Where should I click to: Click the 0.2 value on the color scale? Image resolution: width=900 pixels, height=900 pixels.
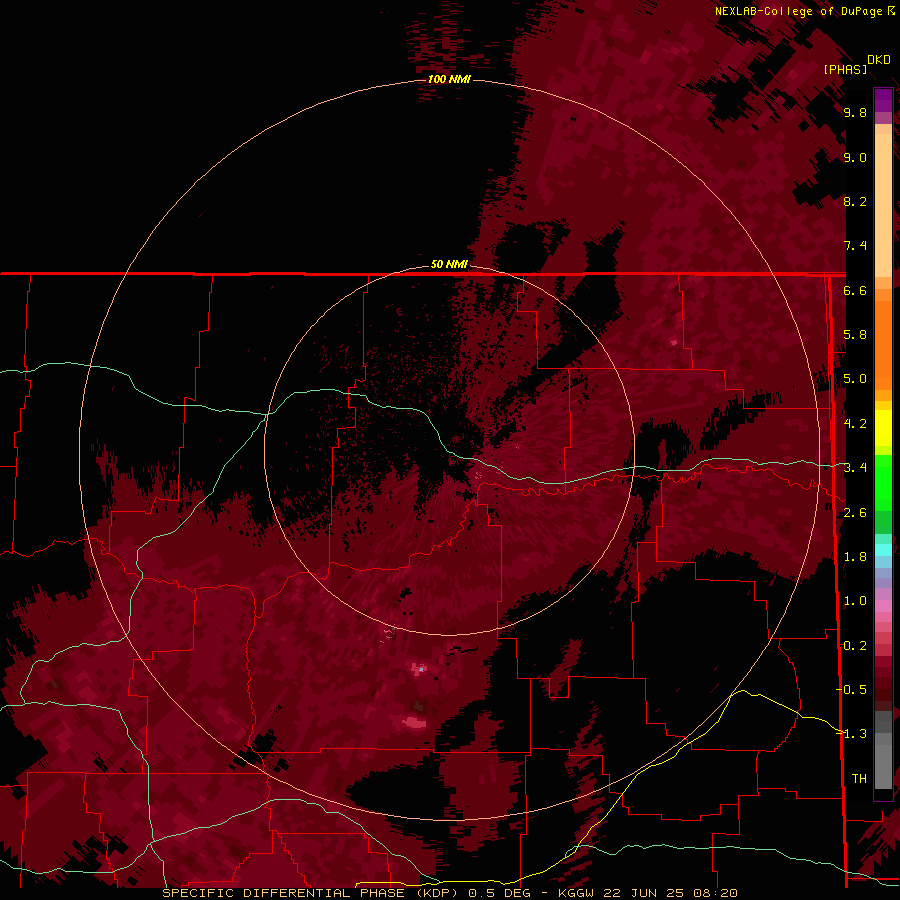(855, 646)
